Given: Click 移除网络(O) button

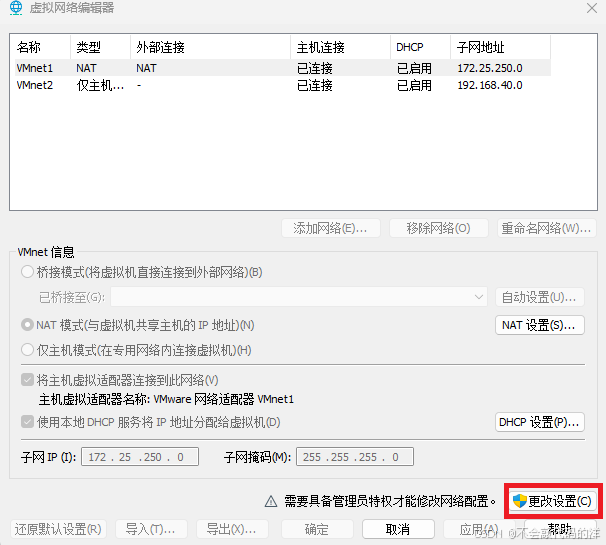Looking at the screenshot, I should (x=439, y=228).
